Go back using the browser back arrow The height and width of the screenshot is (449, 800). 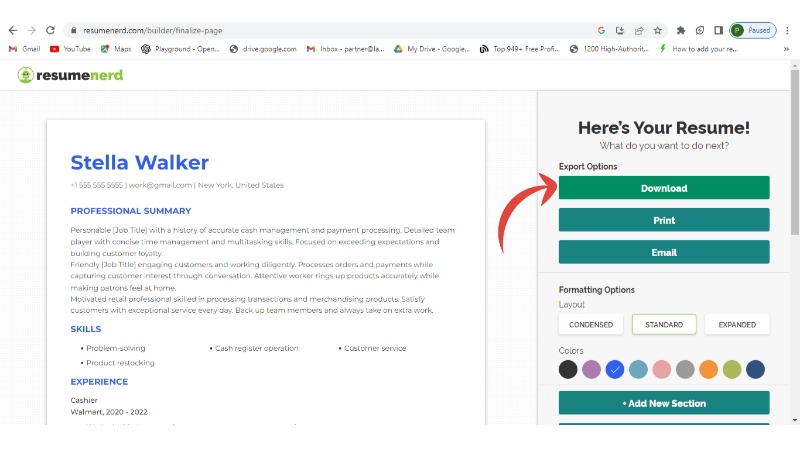click(12, 30)
